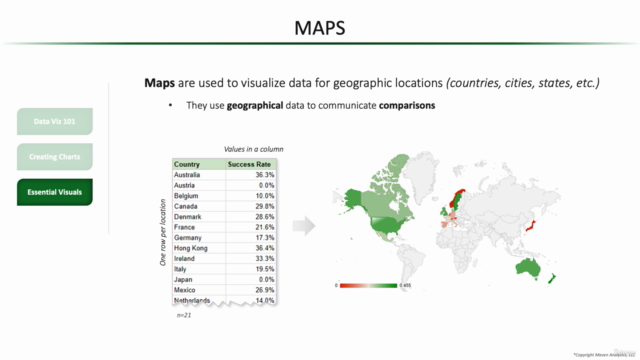This screenshot has width=640, height=360.
Task: Select the Belgium table cell
Action: click(199, 196)
